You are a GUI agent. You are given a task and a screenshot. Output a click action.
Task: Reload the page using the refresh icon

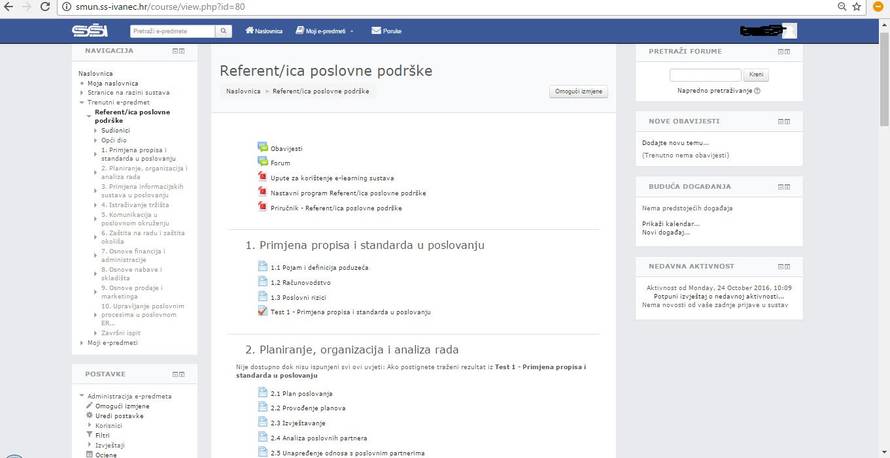45,7
